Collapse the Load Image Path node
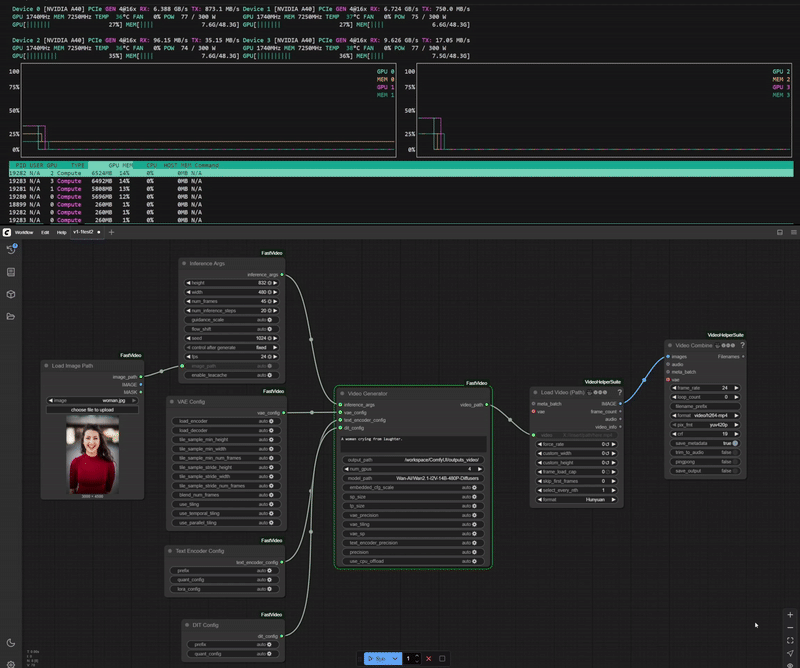This screenshot has height=668, width=800. click(46, 365)
